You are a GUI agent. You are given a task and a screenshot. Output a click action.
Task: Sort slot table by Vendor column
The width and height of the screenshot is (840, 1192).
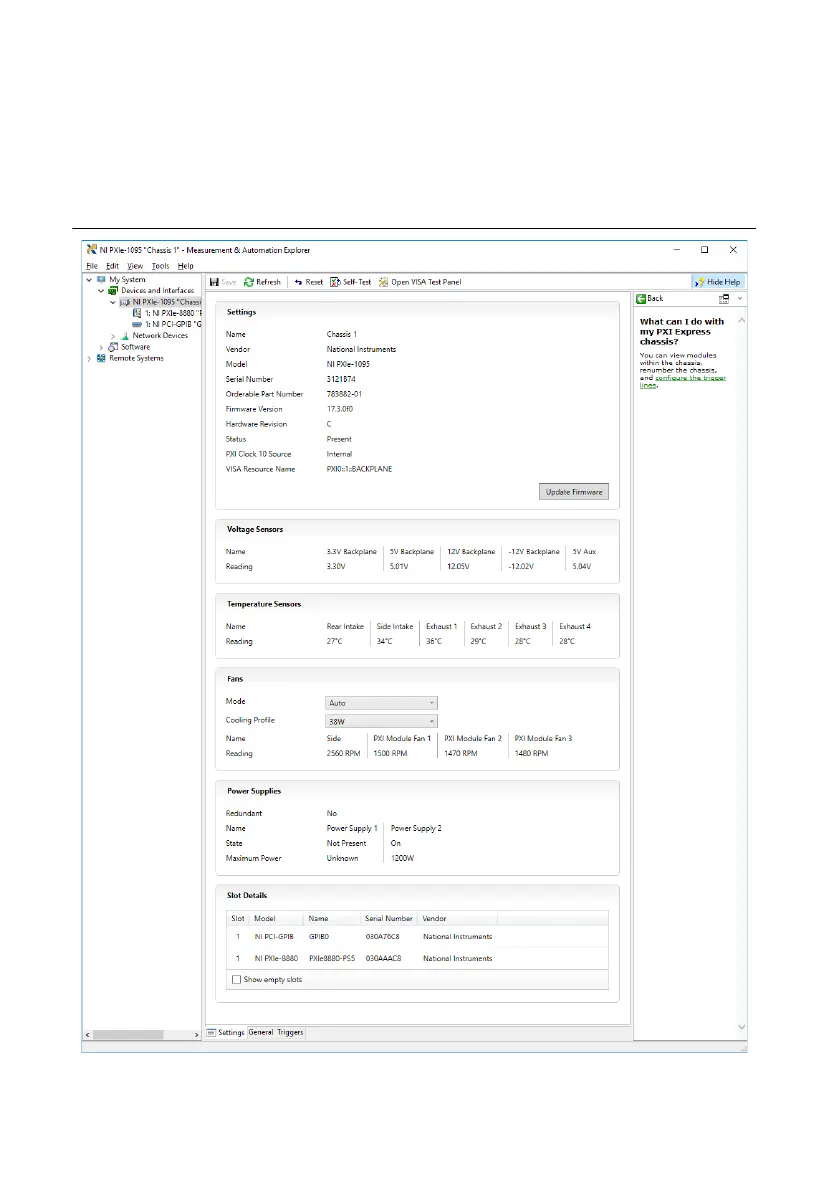coord(456,918)
